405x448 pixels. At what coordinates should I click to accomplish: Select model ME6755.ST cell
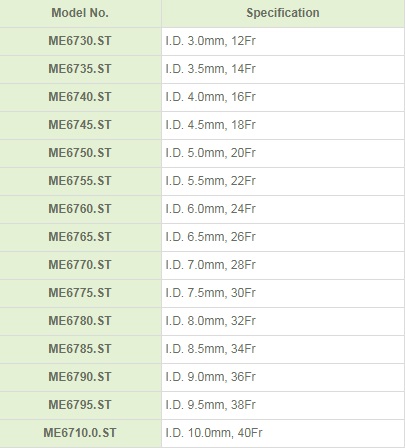(x=80, y=181)
